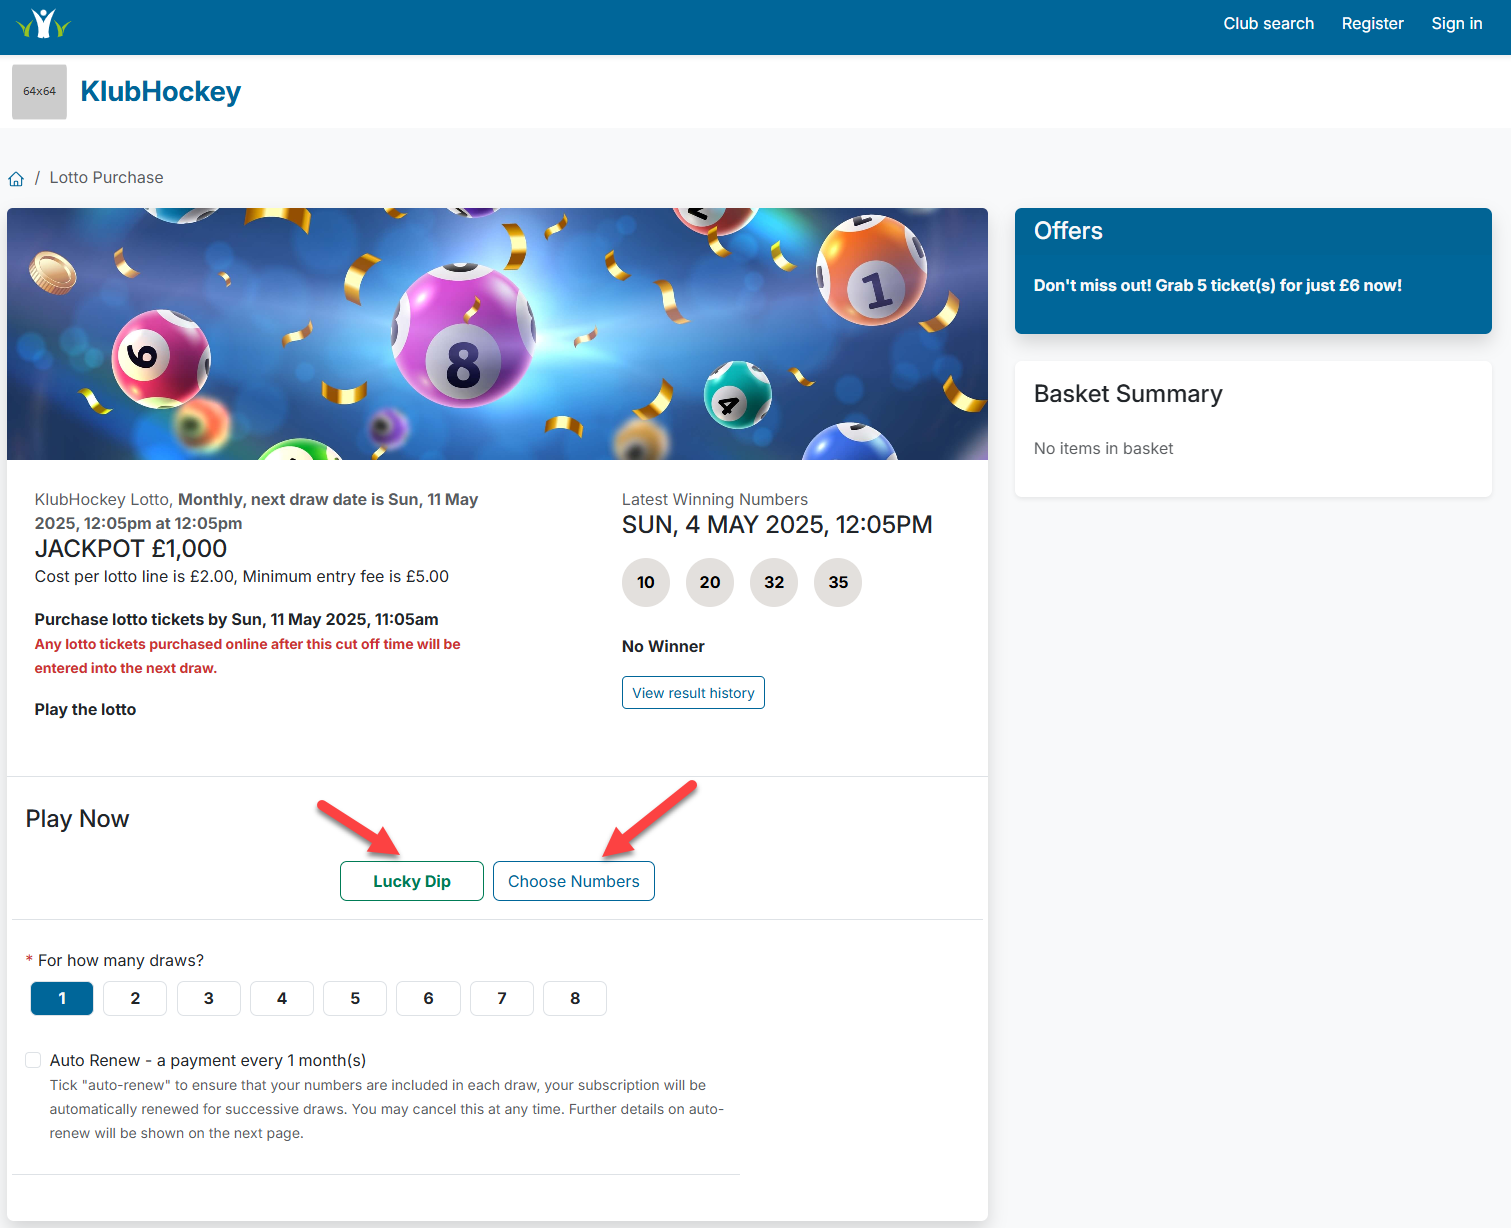Click winning number ball 10

(646, 582)
